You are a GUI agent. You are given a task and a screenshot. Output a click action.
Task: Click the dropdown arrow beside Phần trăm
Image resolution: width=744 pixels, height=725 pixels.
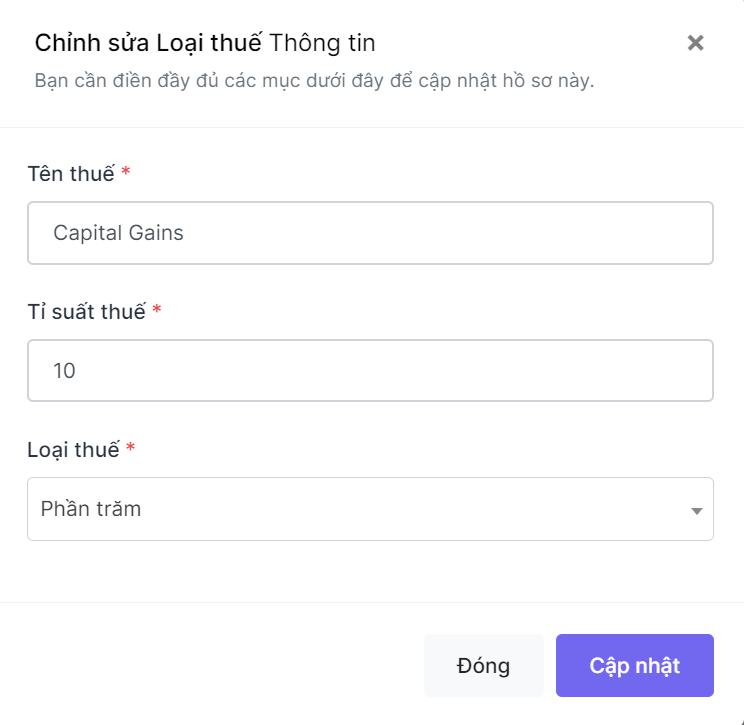(x=696, y=511)
